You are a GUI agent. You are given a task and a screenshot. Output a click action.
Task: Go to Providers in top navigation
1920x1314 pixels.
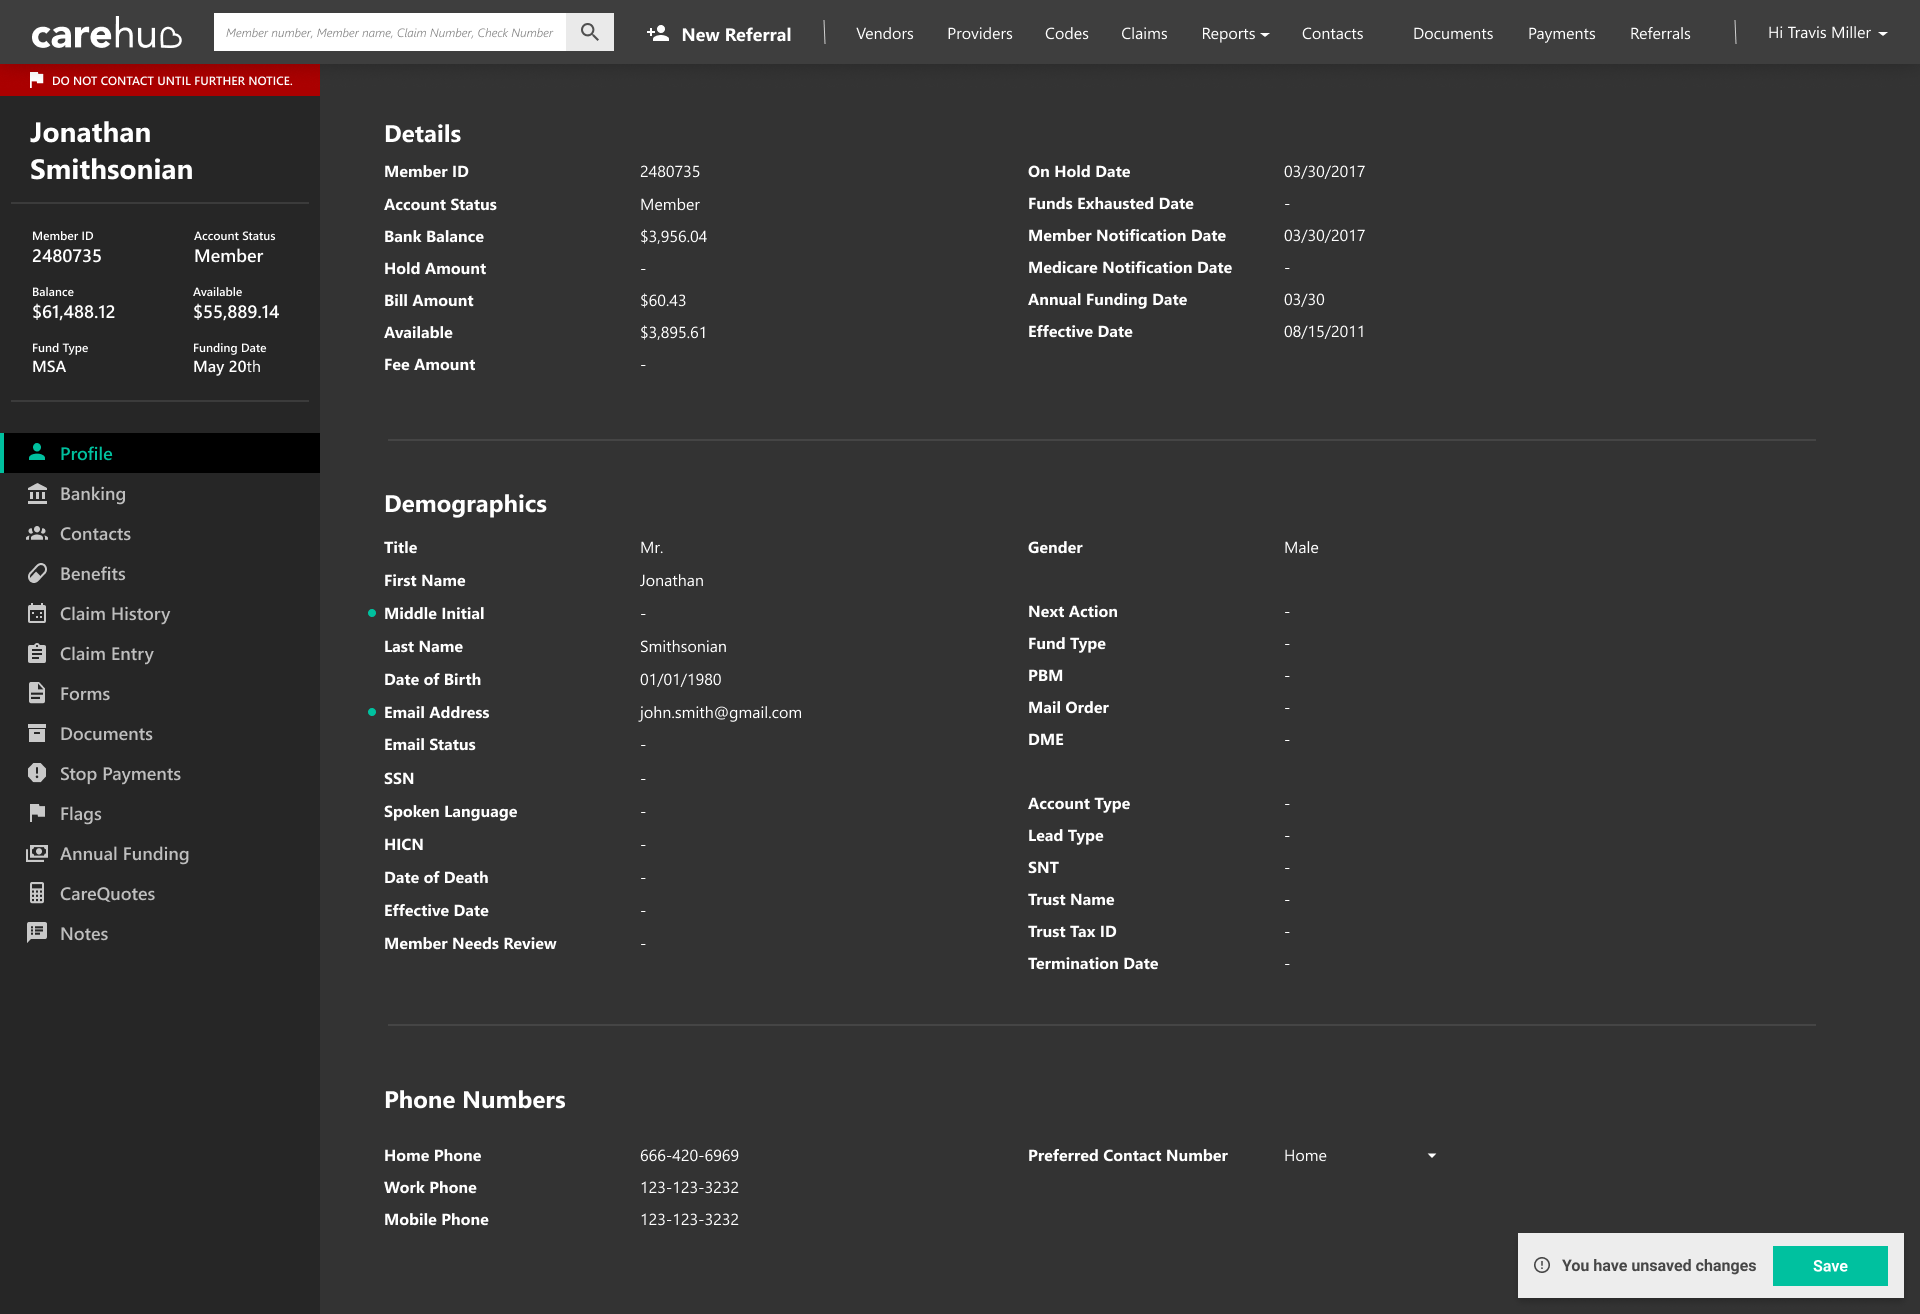979,33
